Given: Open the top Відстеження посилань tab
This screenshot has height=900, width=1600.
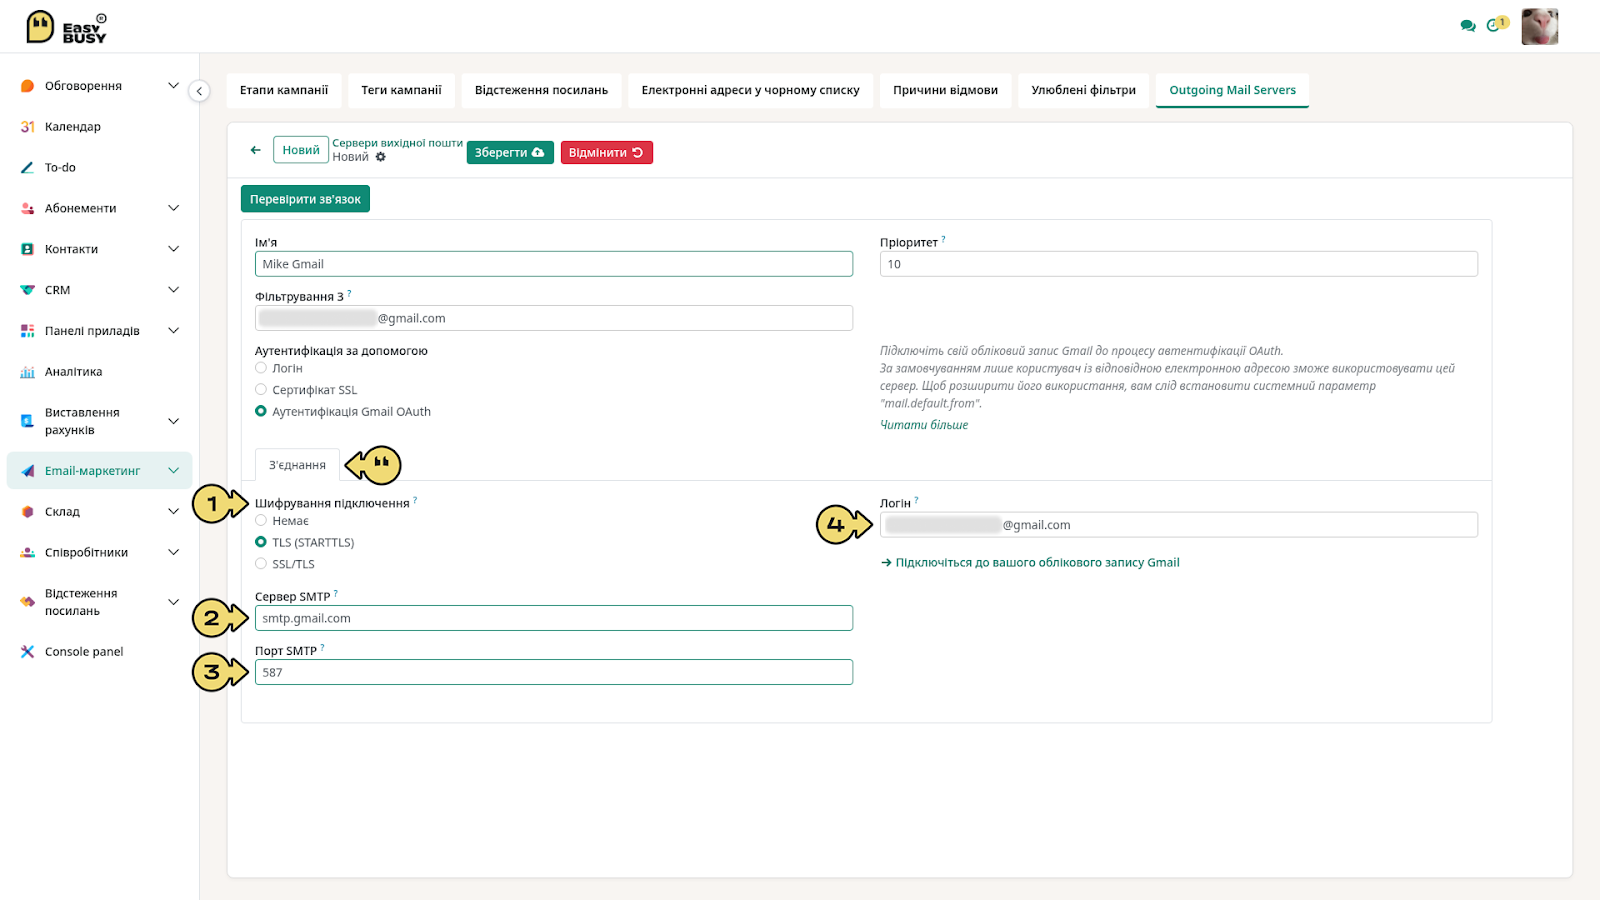Looking at the screenshot, I should click(541, 90).
